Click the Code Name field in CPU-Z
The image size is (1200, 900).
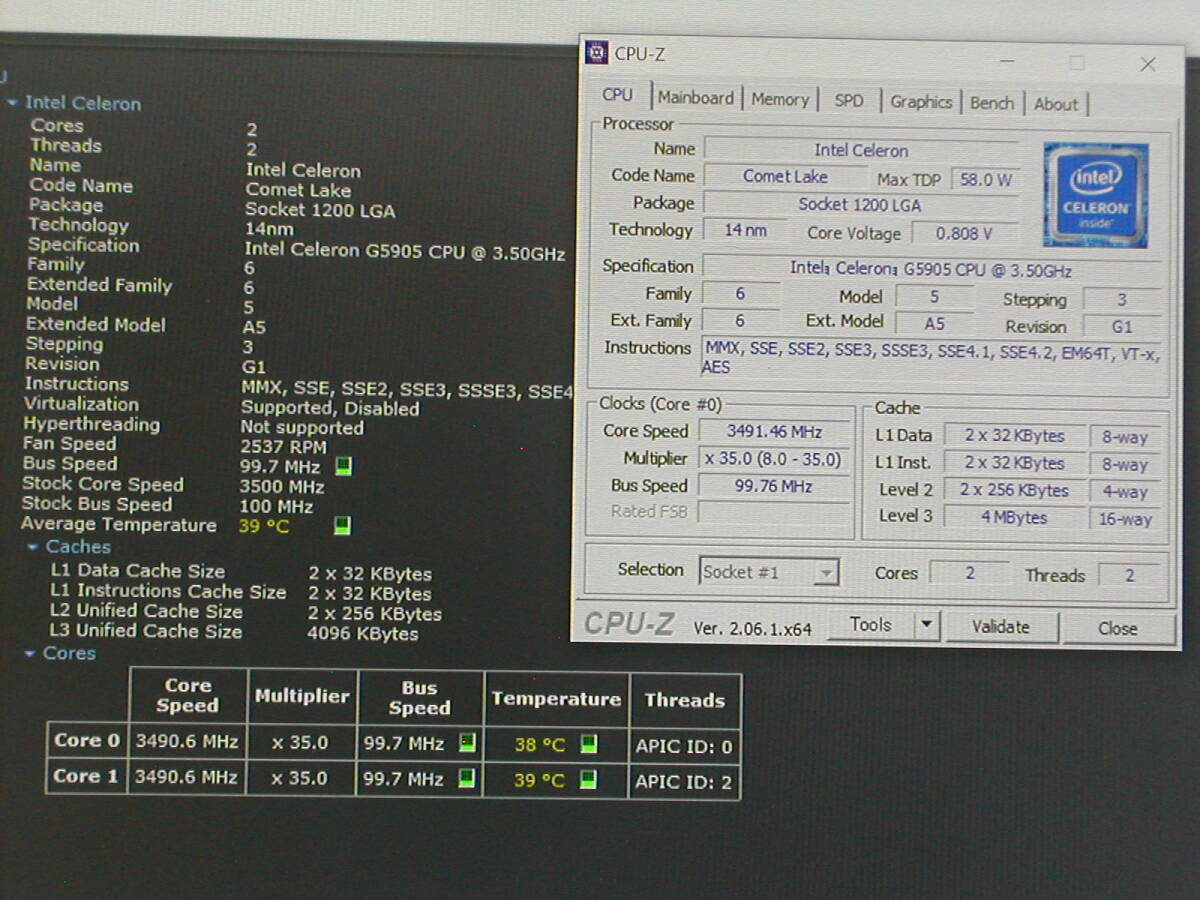pyautogui.click(x=784, y=177)
